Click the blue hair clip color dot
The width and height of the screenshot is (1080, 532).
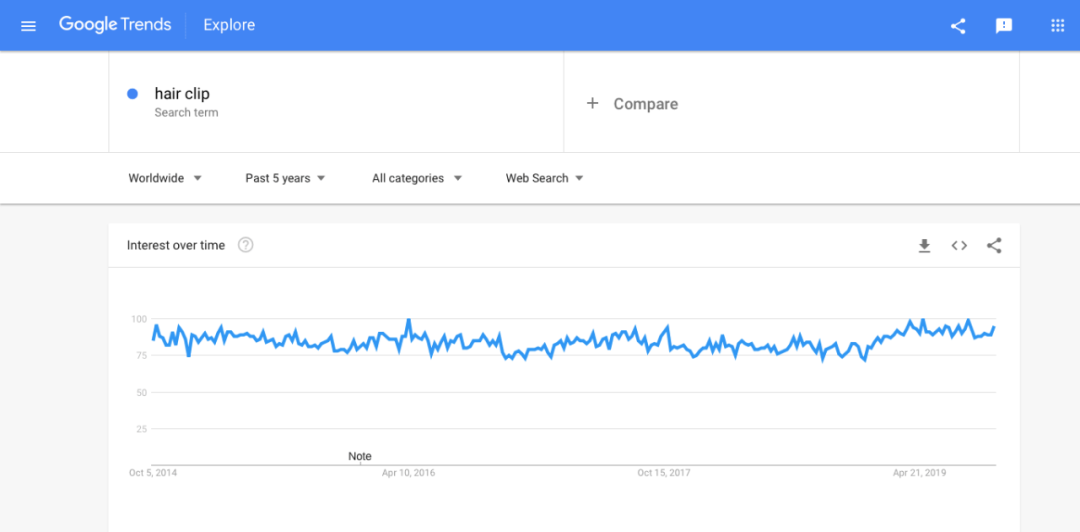point(132,94)
